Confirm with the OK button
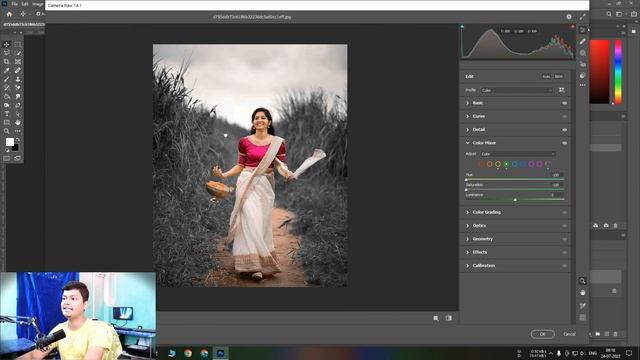Screen dimensions: 640x360 [x=542, y=334]
